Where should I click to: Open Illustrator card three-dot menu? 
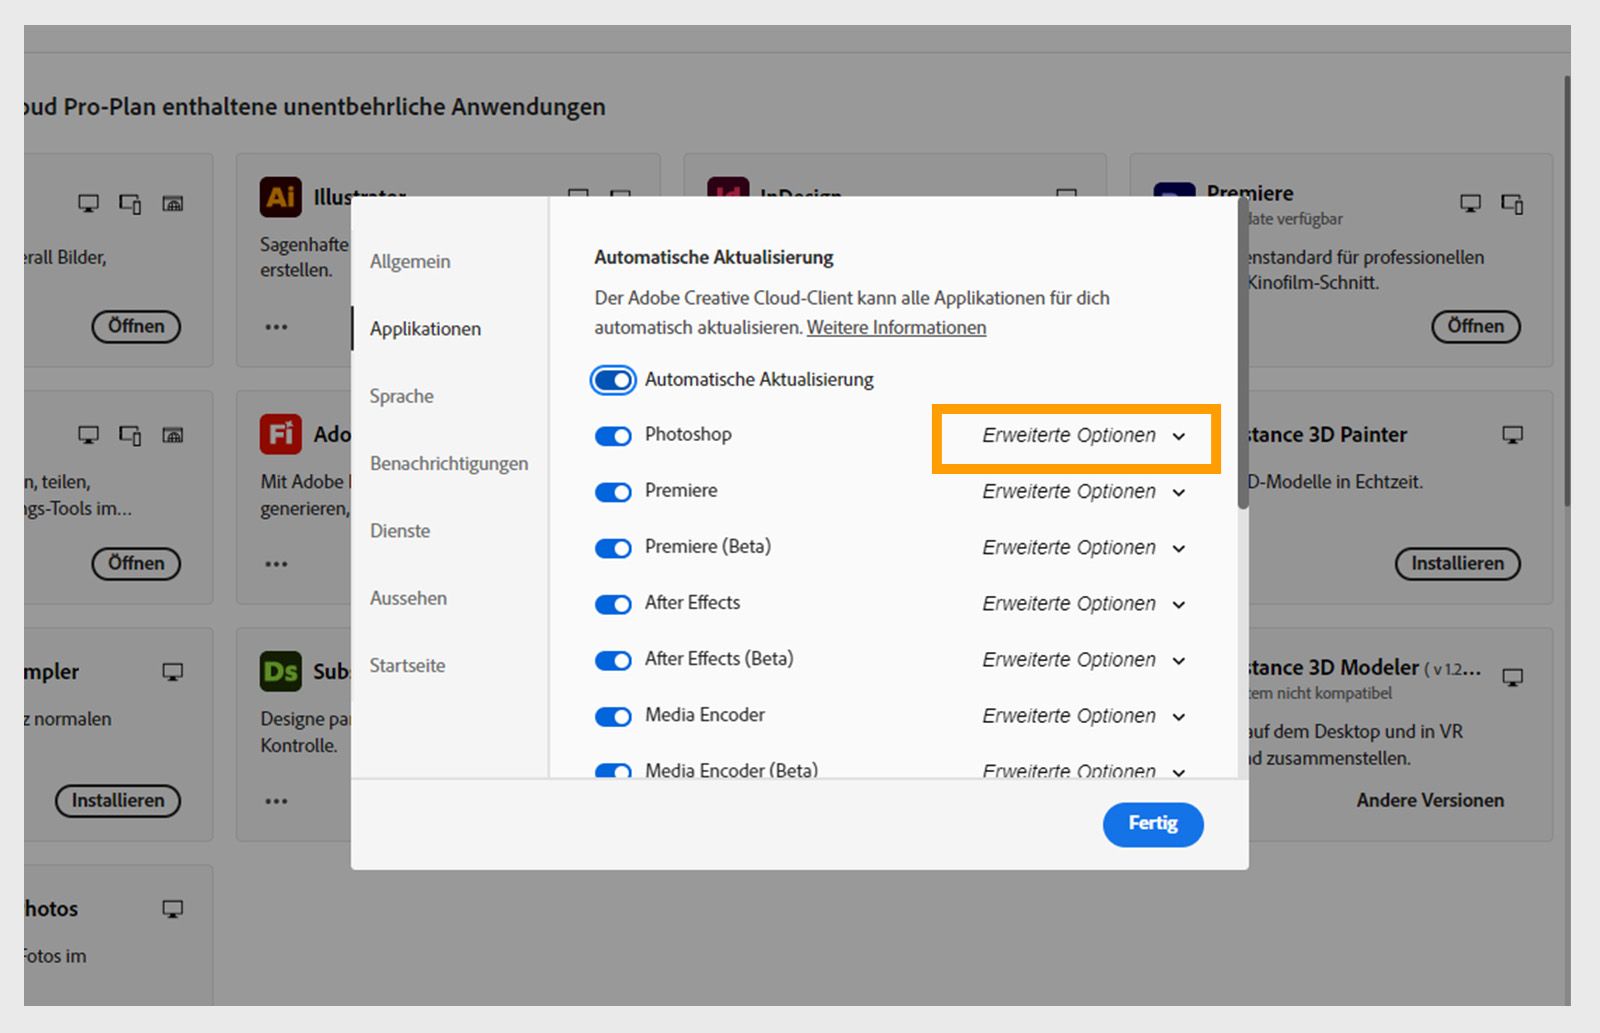tap(277, 327)
